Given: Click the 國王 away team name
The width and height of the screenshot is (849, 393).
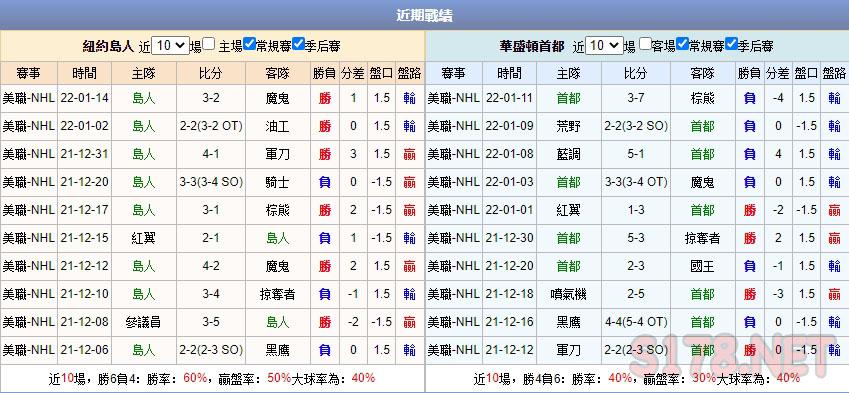Looking at the screenshot, I should [702, 266].
